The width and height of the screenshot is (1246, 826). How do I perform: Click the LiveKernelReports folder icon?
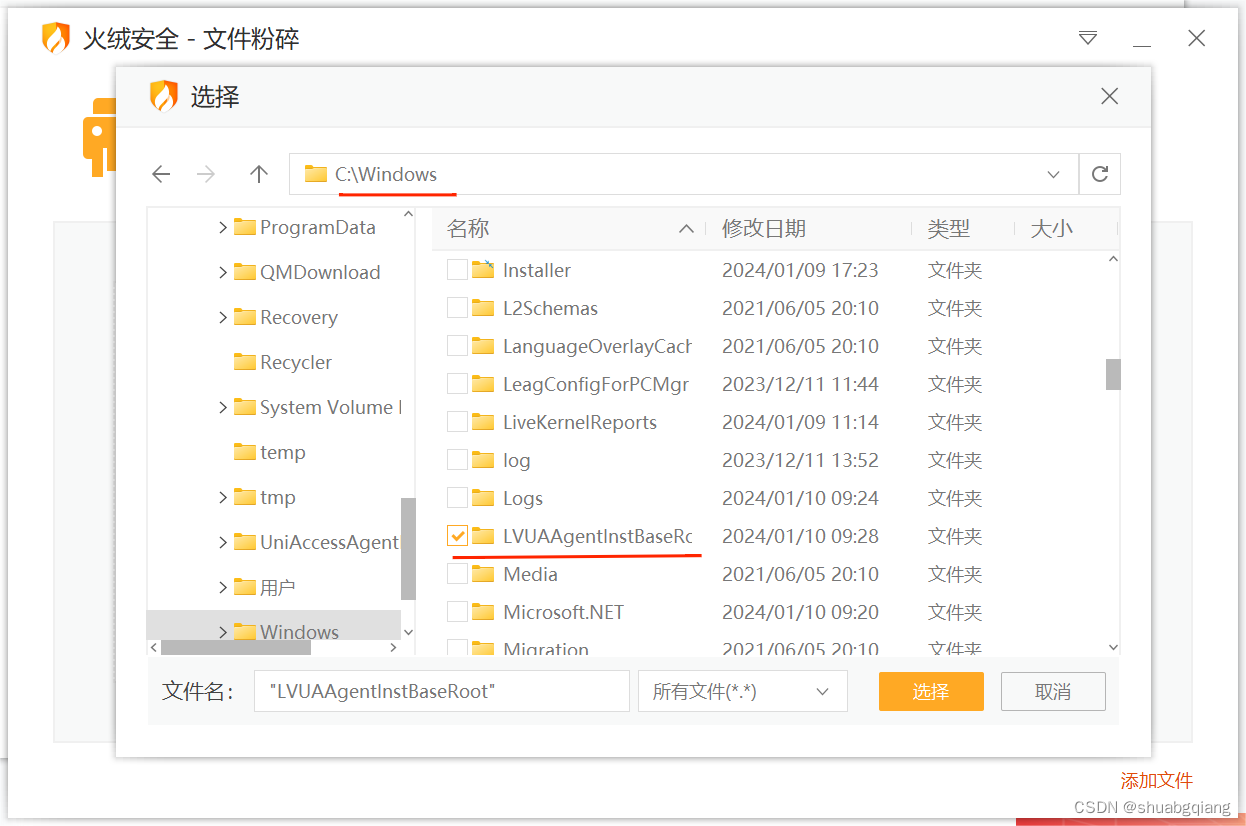pyautogui.click(x=483, y=422)
